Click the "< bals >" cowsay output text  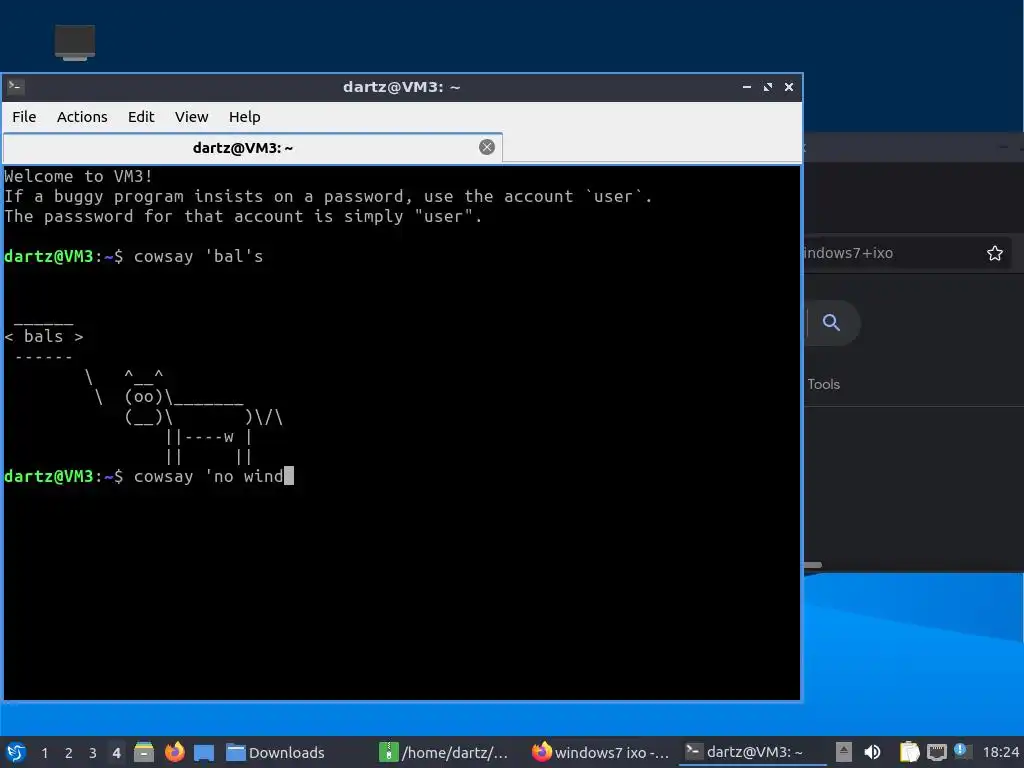click(44, 336)
